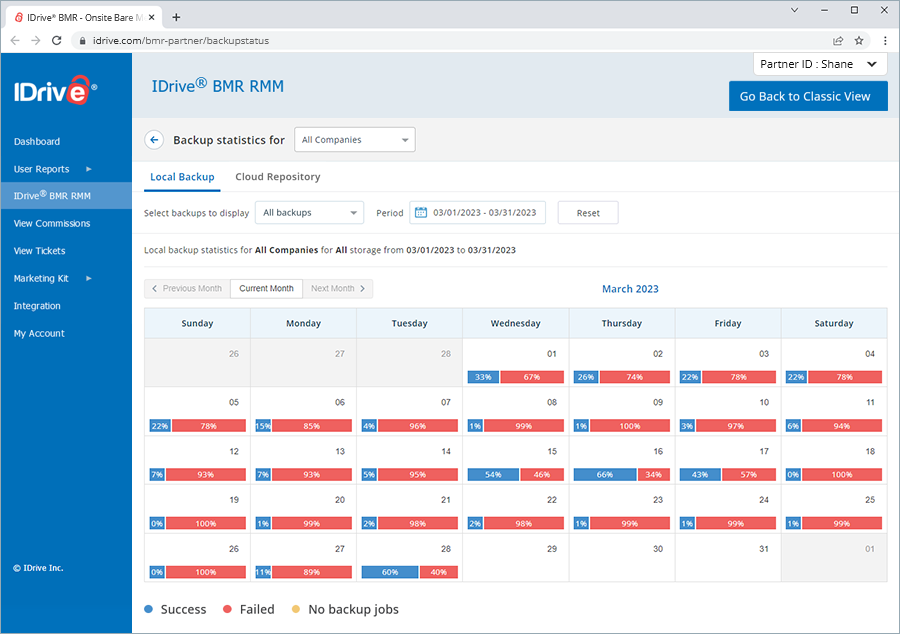The width and height of the screenshot is (900, 634).
Task: Click the 96% failed bar on March 07
Action: [418, 426]
